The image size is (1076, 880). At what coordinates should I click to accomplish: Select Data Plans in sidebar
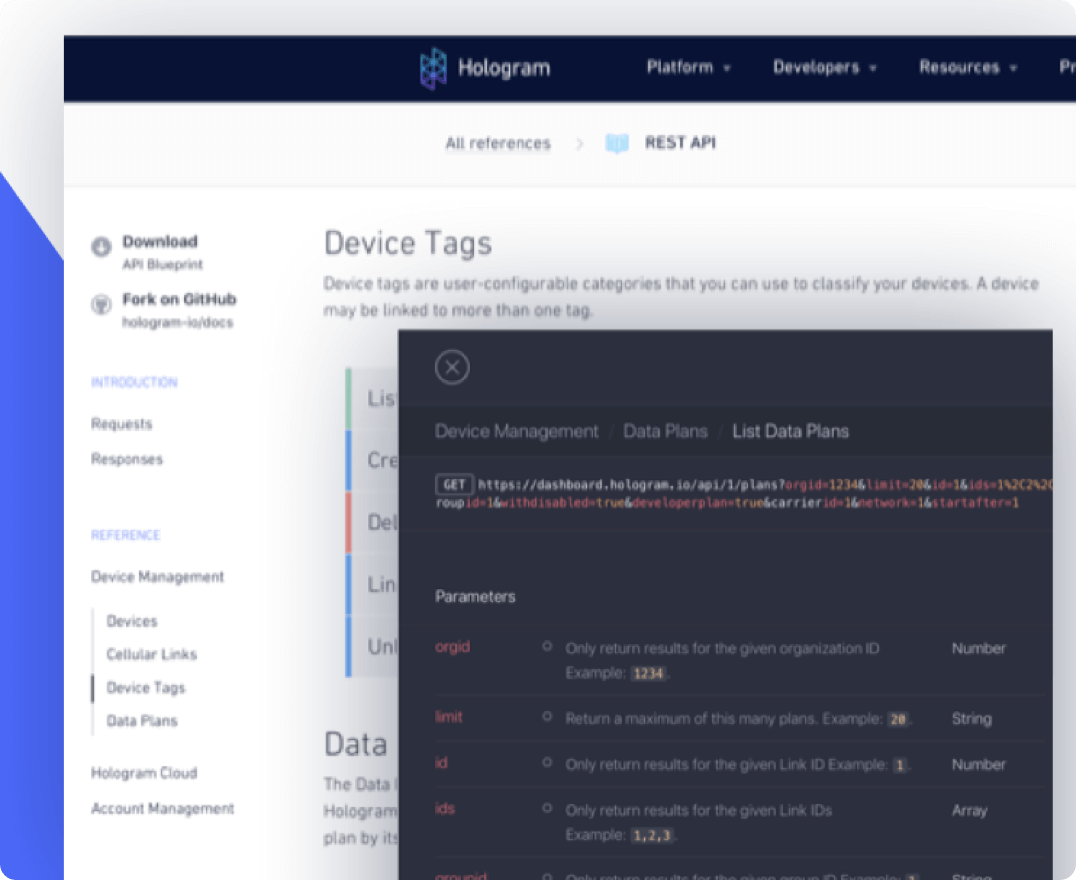click(x=142, y=721)
